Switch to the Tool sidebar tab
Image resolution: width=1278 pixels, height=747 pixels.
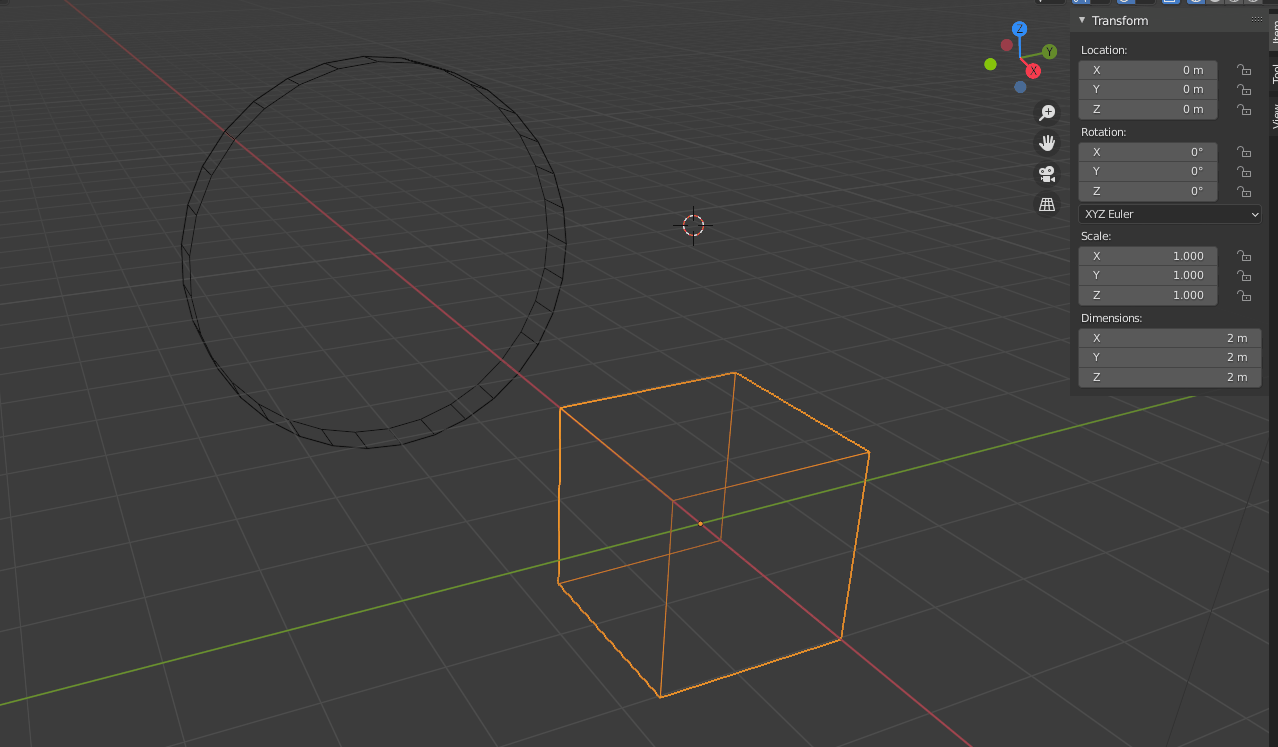coord(1273,77)
